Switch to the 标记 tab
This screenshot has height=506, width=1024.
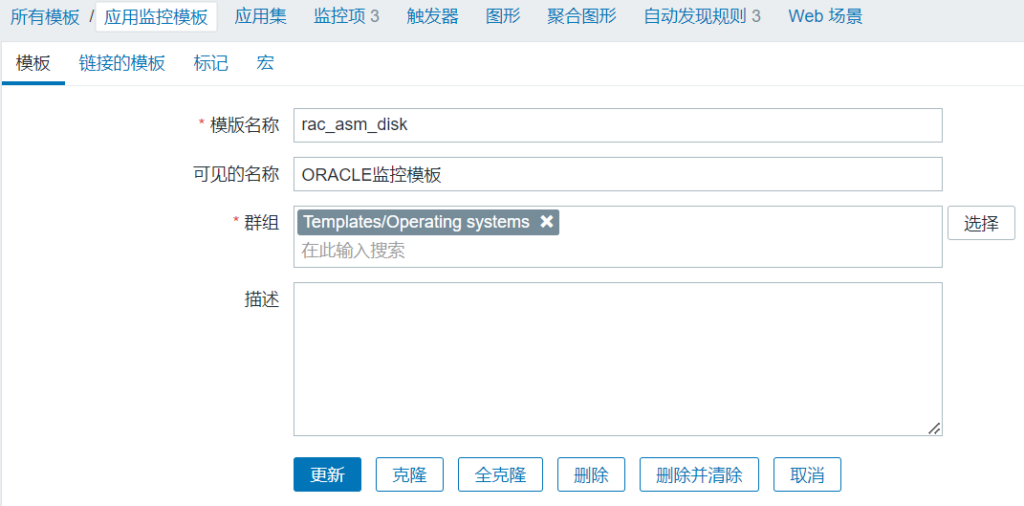(x=211, y=63)
